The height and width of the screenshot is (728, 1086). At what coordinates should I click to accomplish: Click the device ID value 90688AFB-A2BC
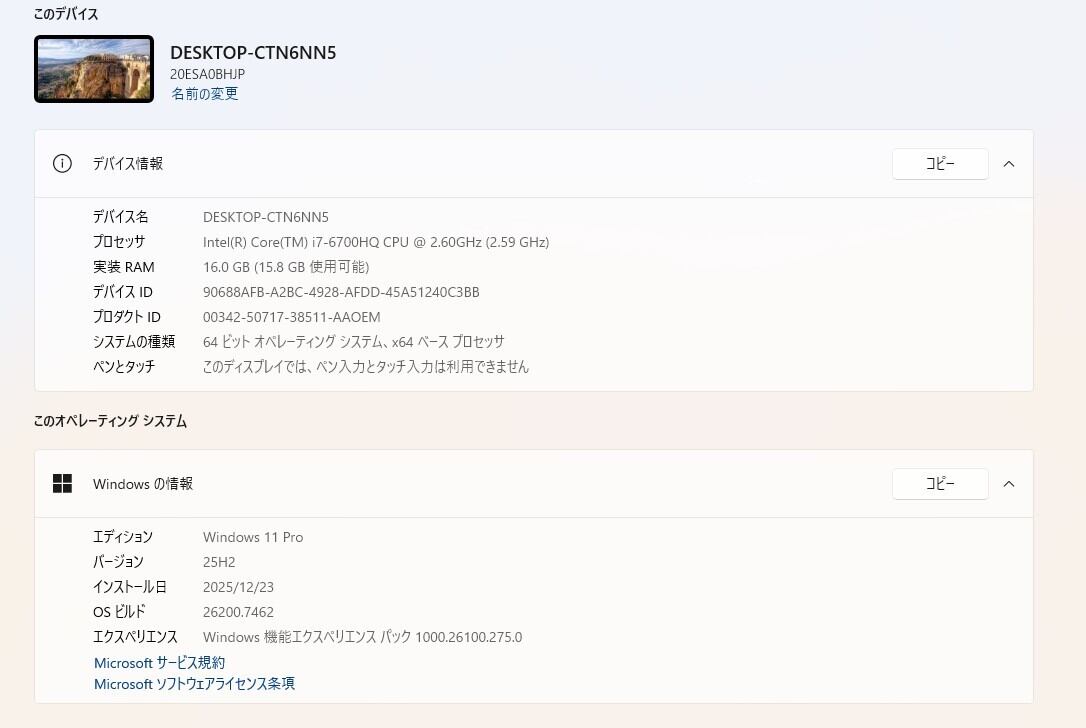click(341, 292)
